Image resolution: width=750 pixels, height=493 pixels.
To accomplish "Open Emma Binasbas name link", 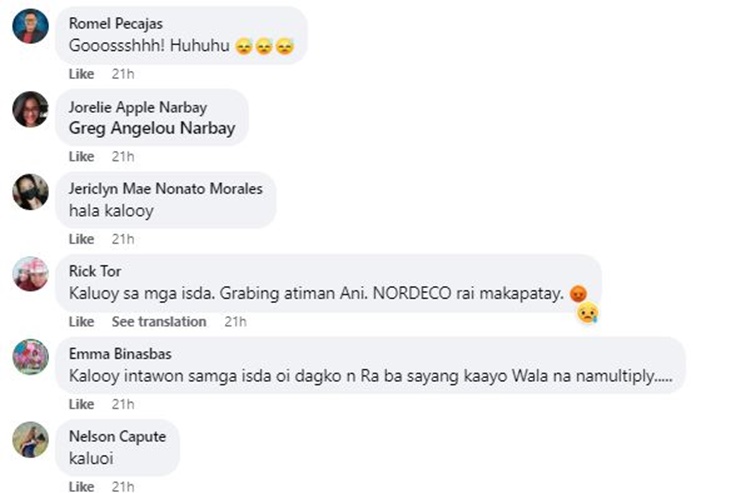I will [x=120, y=354].
